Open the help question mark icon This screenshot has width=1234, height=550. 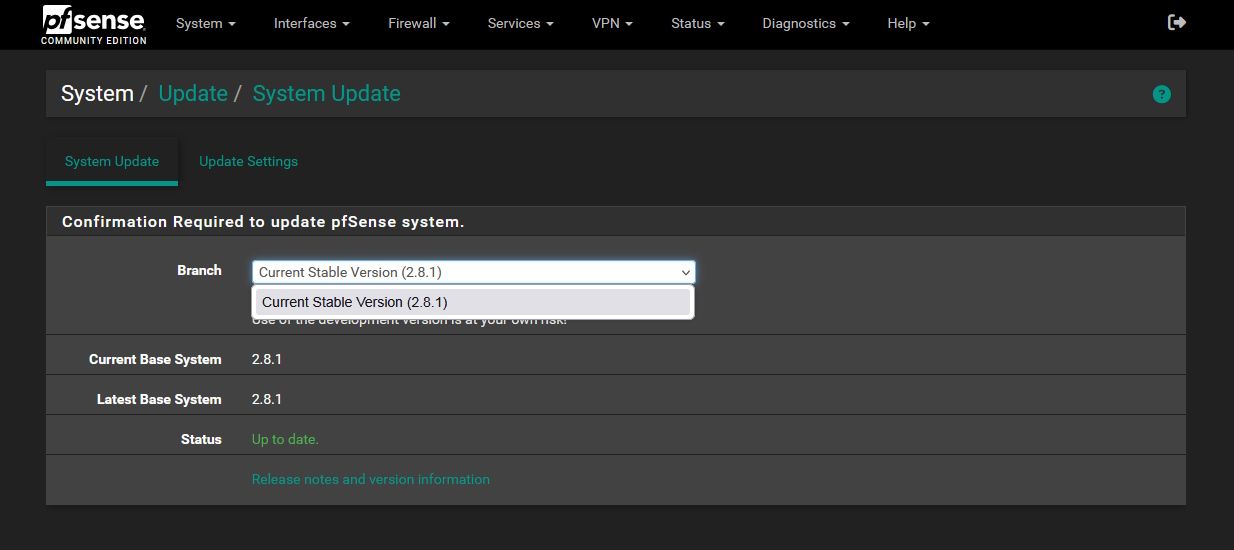(x=1161, y=94)
